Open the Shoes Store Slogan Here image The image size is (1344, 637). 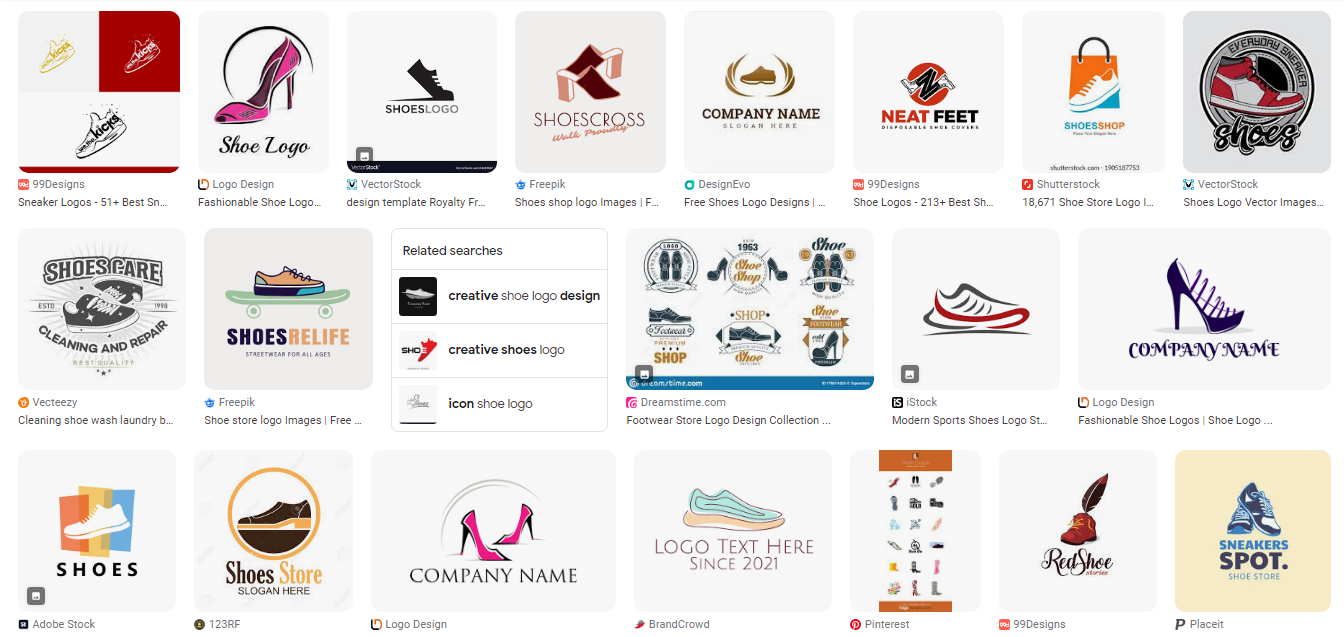point(273,531)
